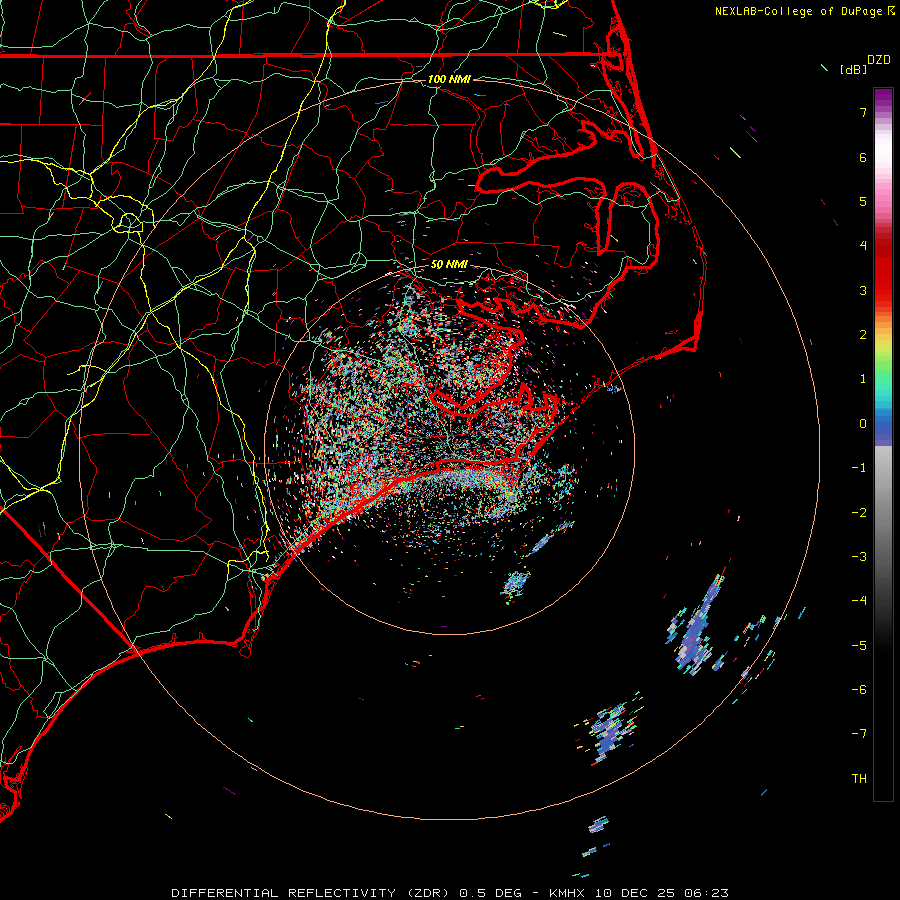Click the Differential Reflectivity KMHX caption

point(450,893)
